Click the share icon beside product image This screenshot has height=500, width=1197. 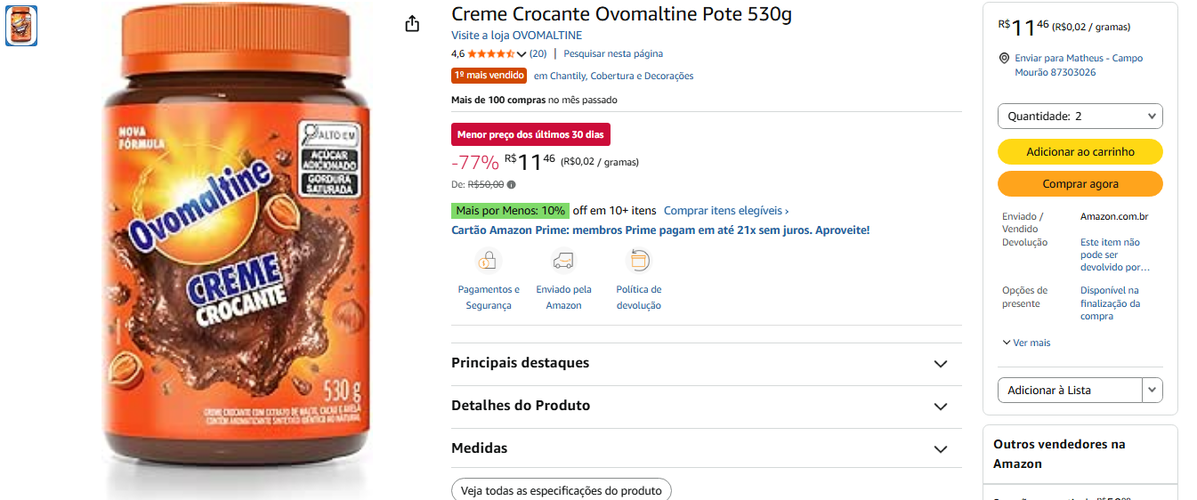pos(412,24)
